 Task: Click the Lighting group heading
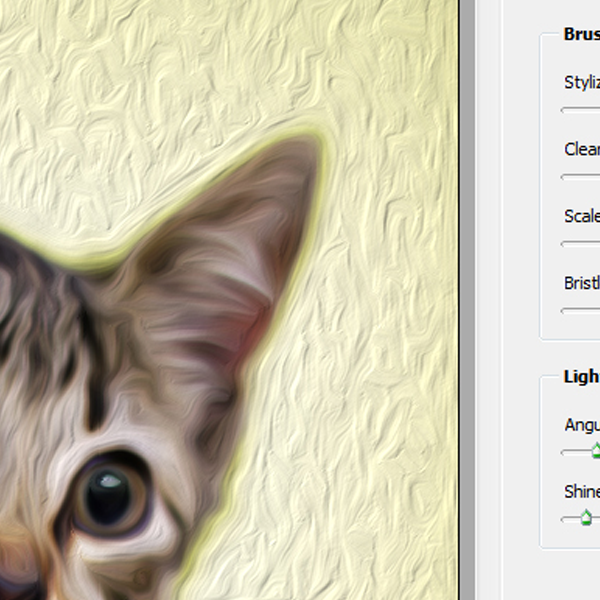coord(582,377)
